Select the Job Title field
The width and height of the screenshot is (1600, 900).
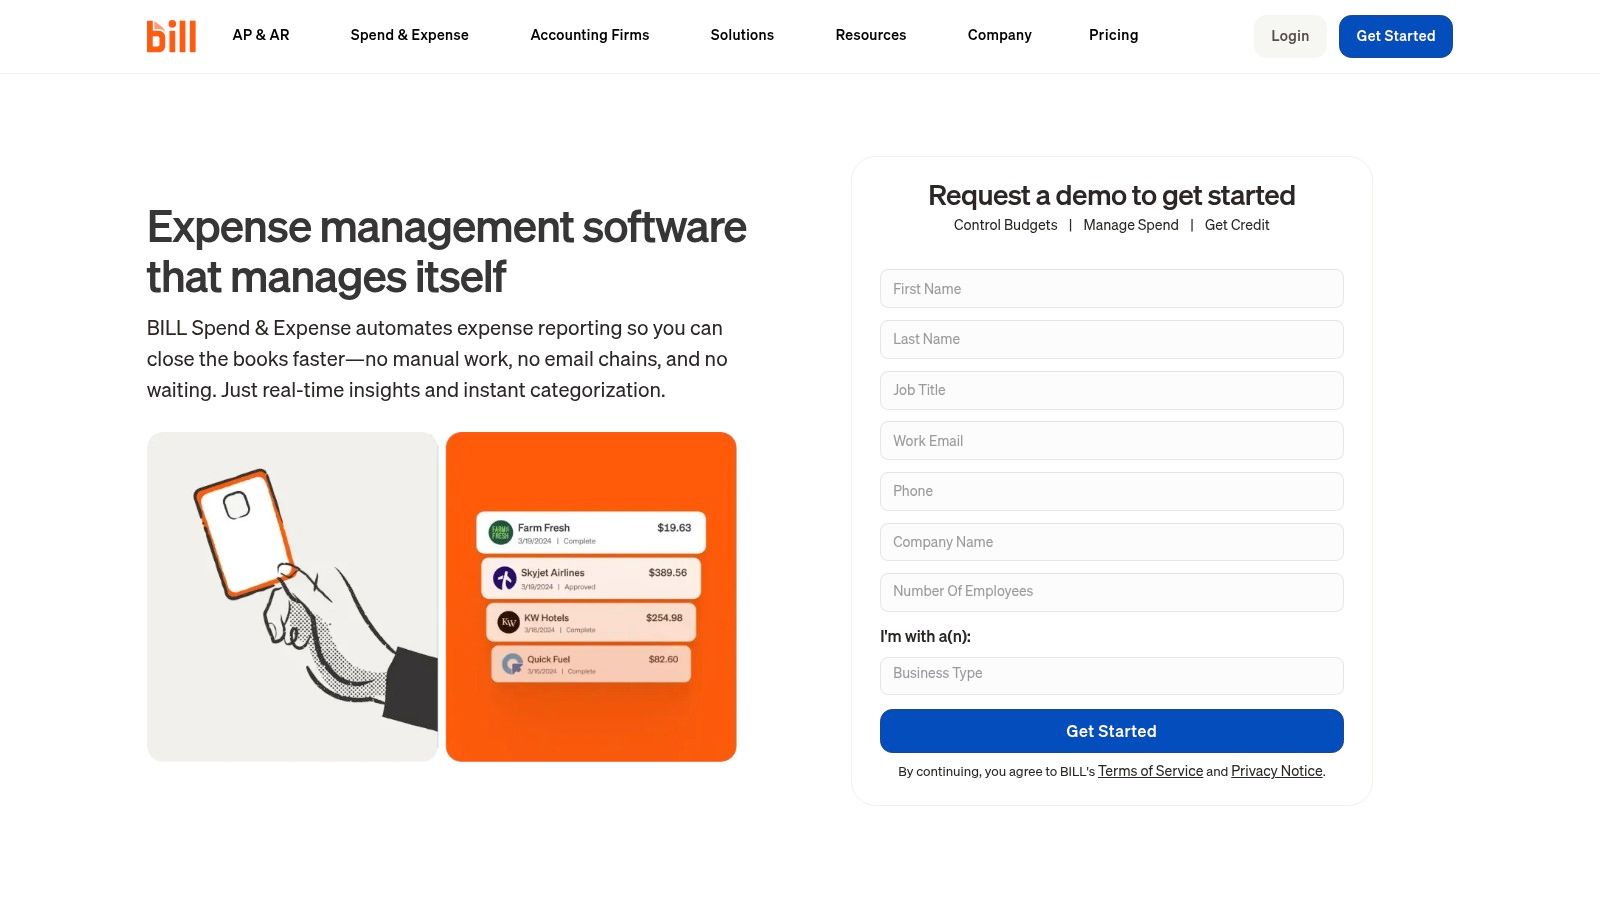(x=1112, y=390)
